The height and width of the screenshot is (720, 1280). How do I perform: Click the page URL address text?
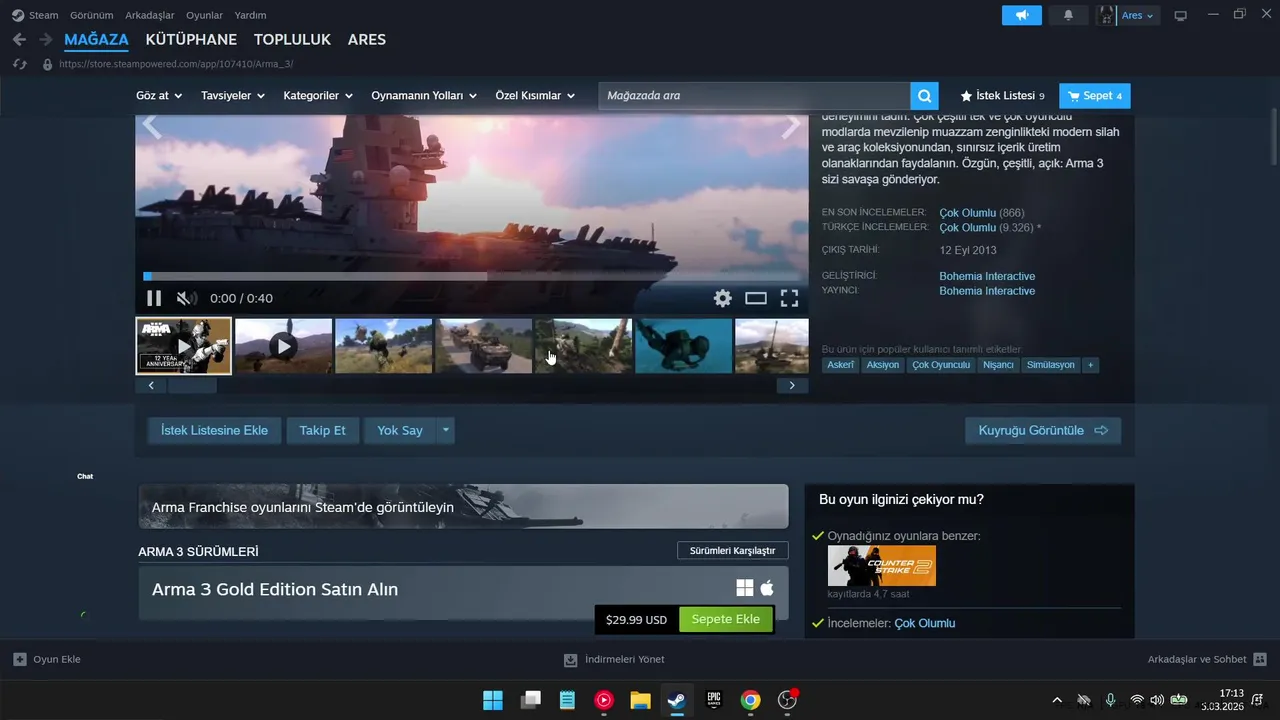176,64
